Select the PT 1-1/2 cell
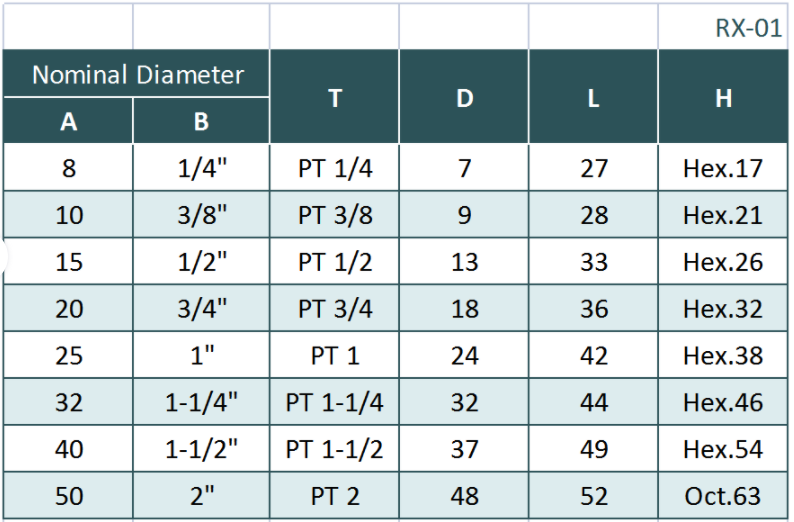The image size is (794, 522). click(335, 449)
